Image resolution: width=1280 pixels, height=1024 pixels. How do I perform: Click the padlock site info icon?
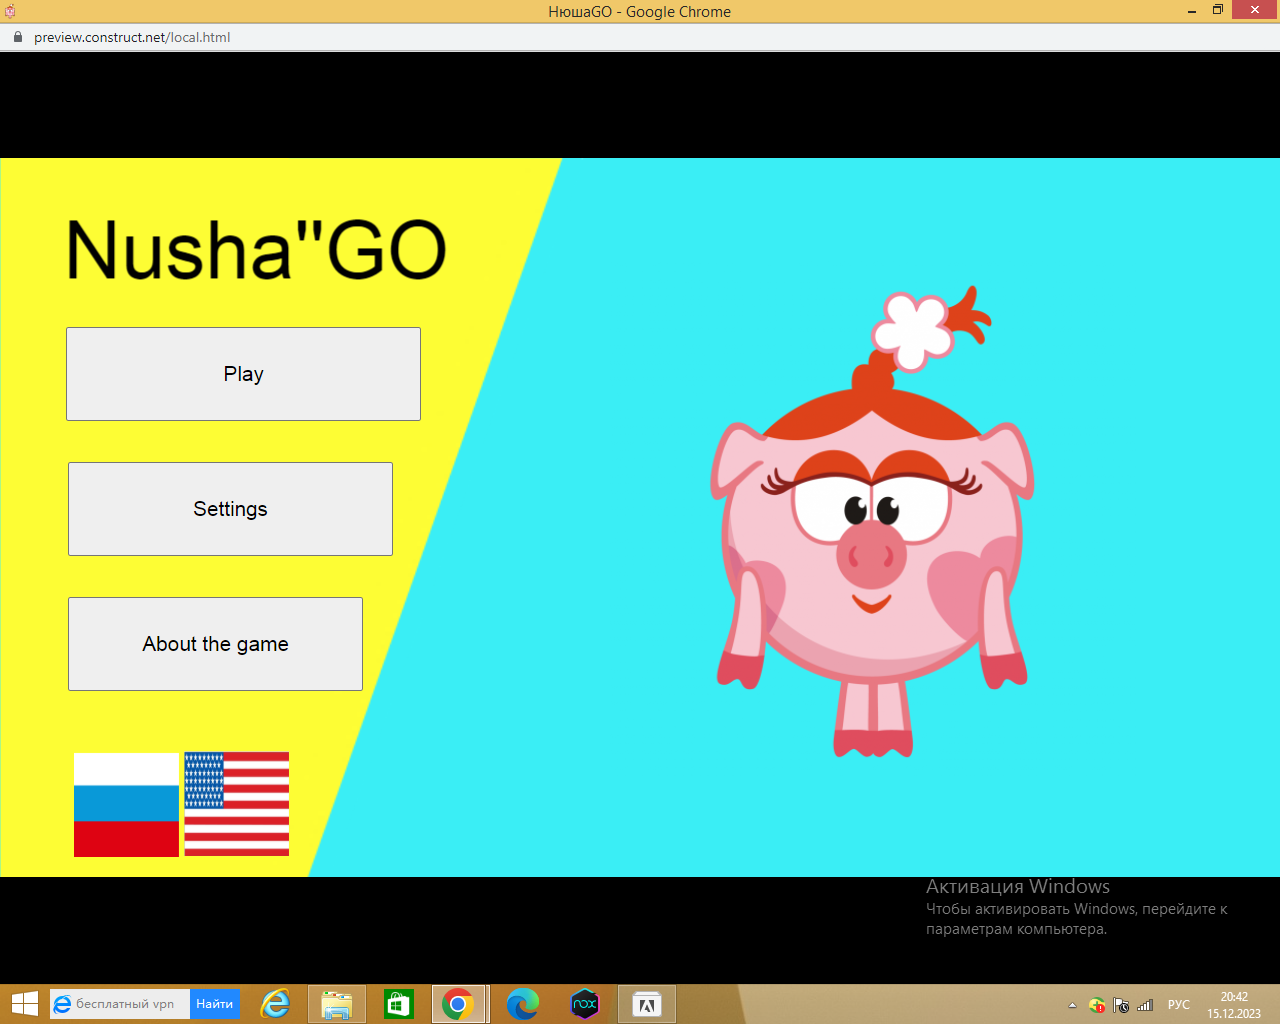pos(17,37)
